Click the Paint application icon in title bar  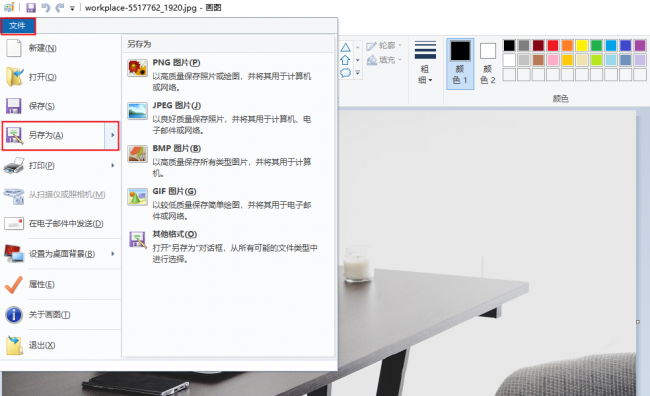click(9, 7)
